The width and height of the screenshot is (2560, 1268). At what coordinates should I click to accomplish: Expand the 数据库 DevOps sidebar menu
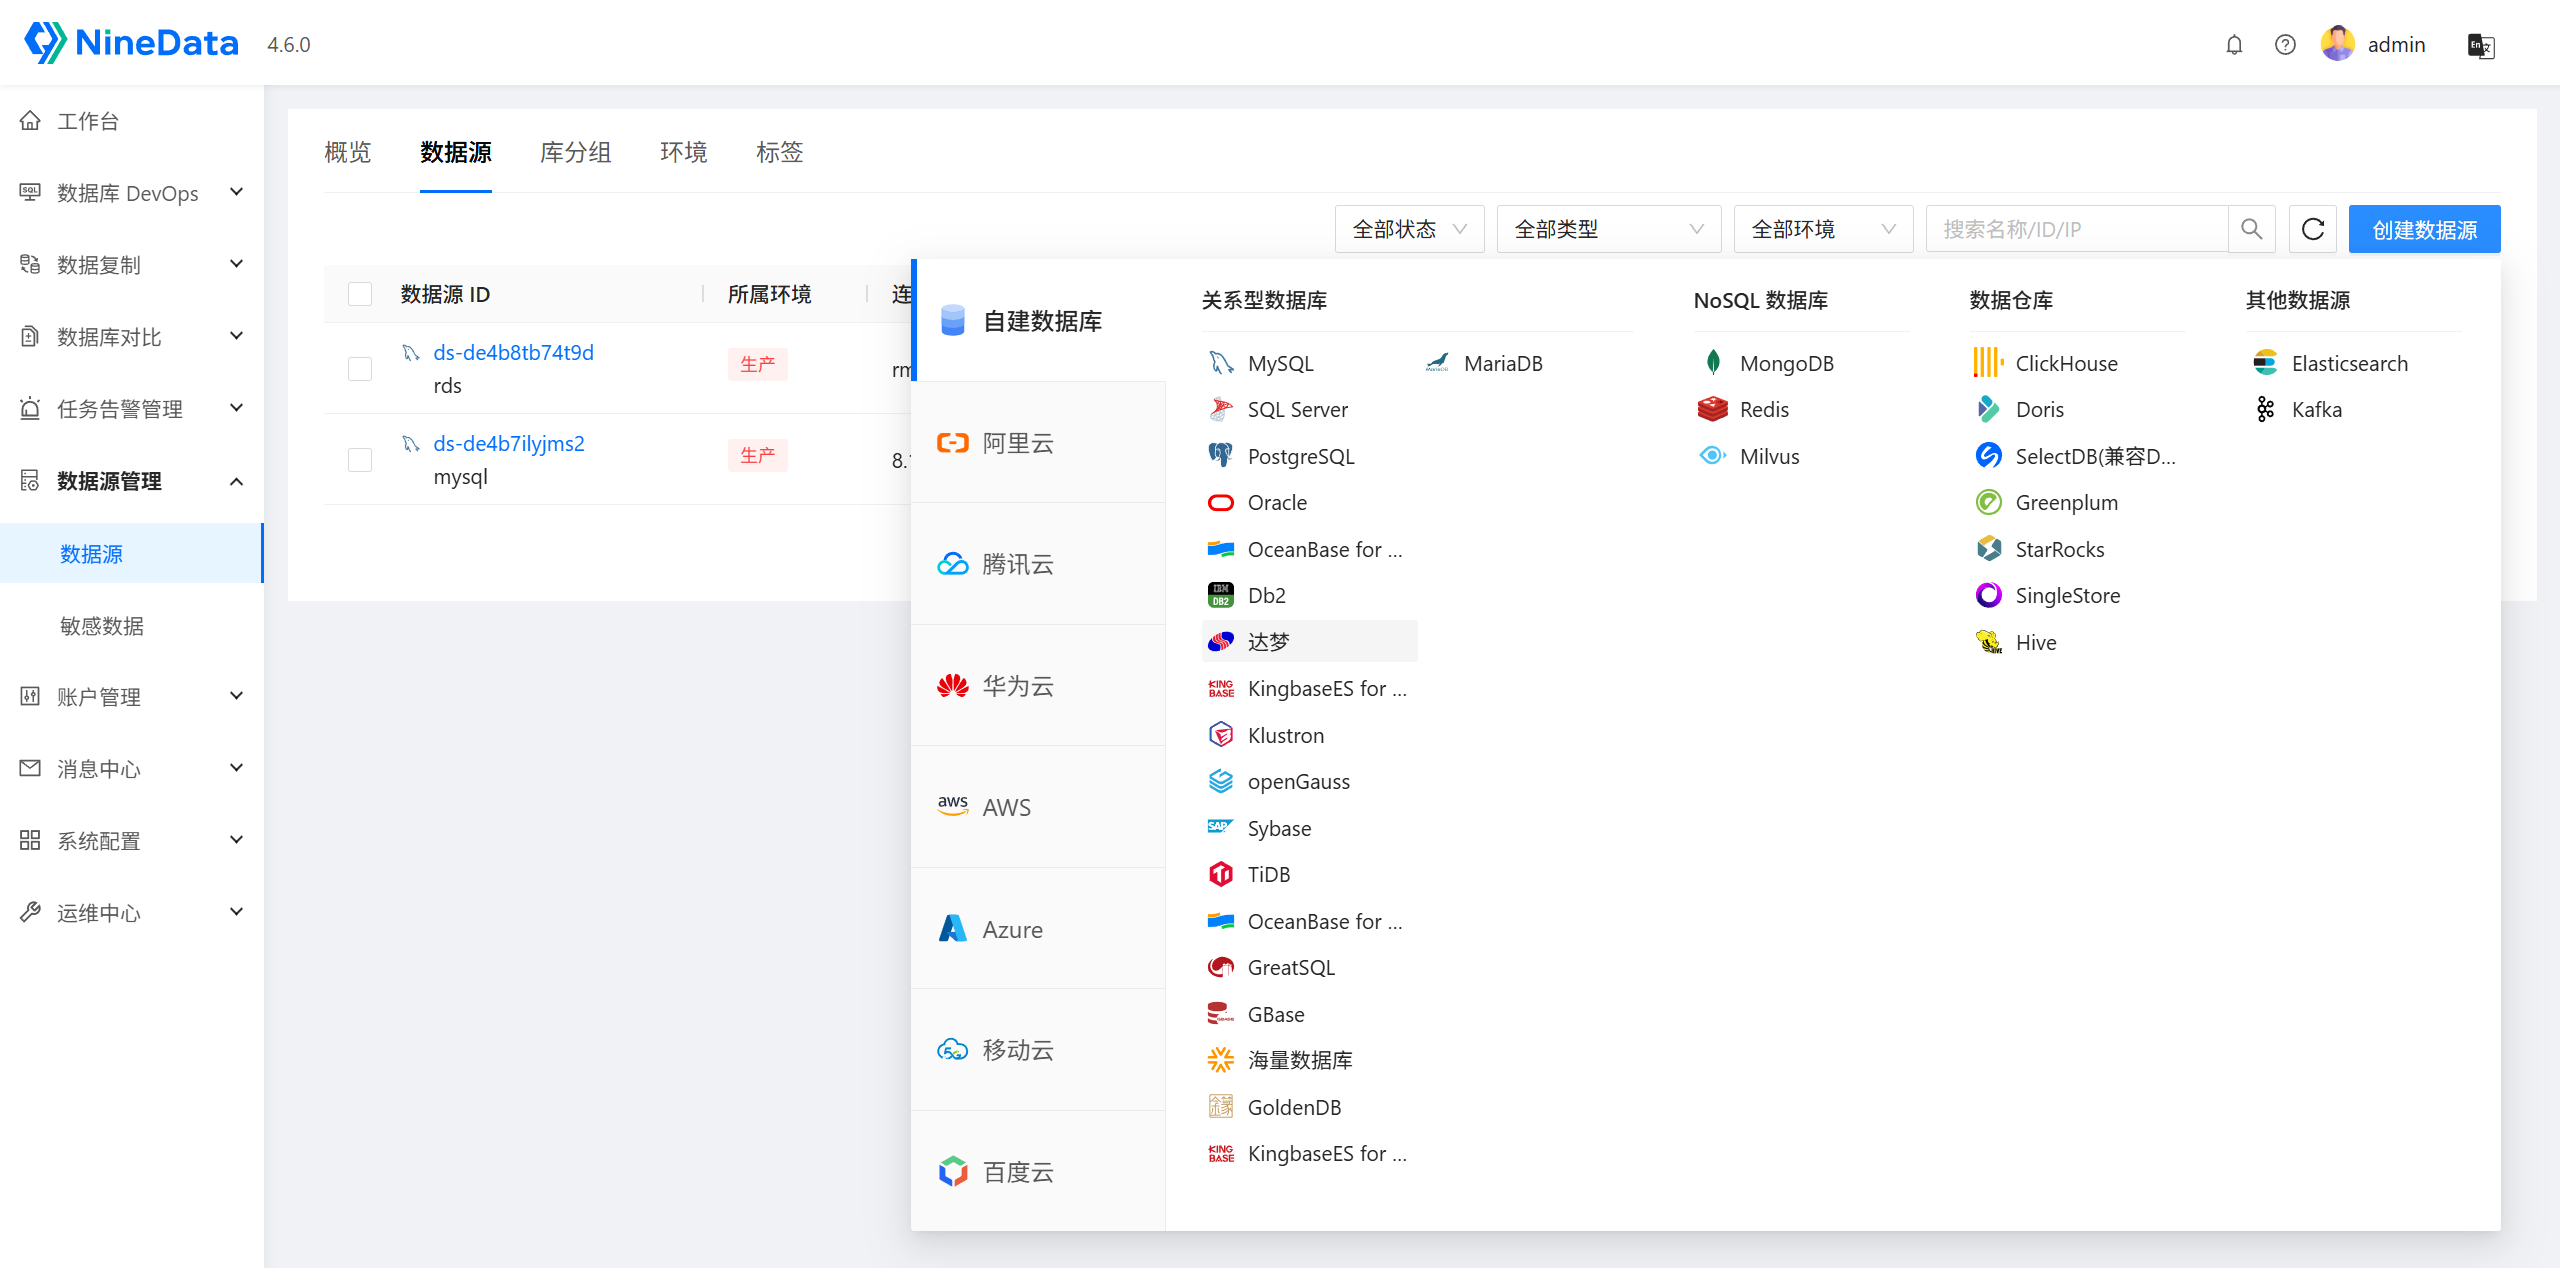[132, 193]
